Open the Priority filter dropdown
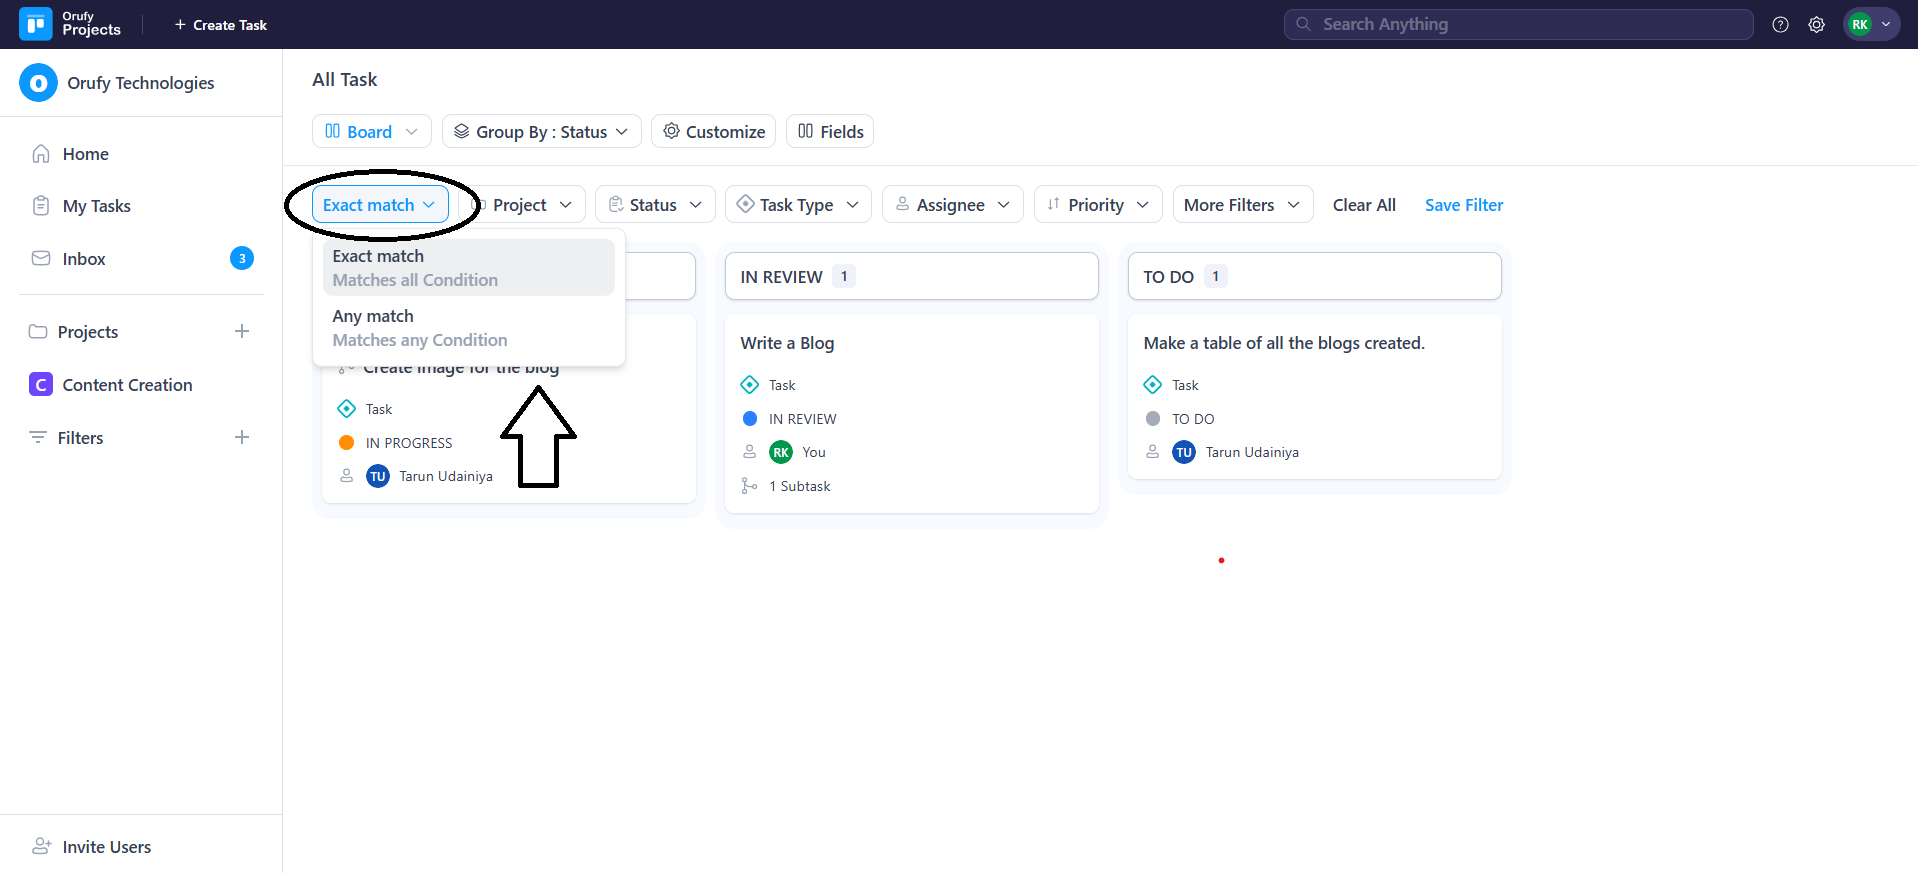Viewport: 1918px width, 873px height. coord(1097,205)
